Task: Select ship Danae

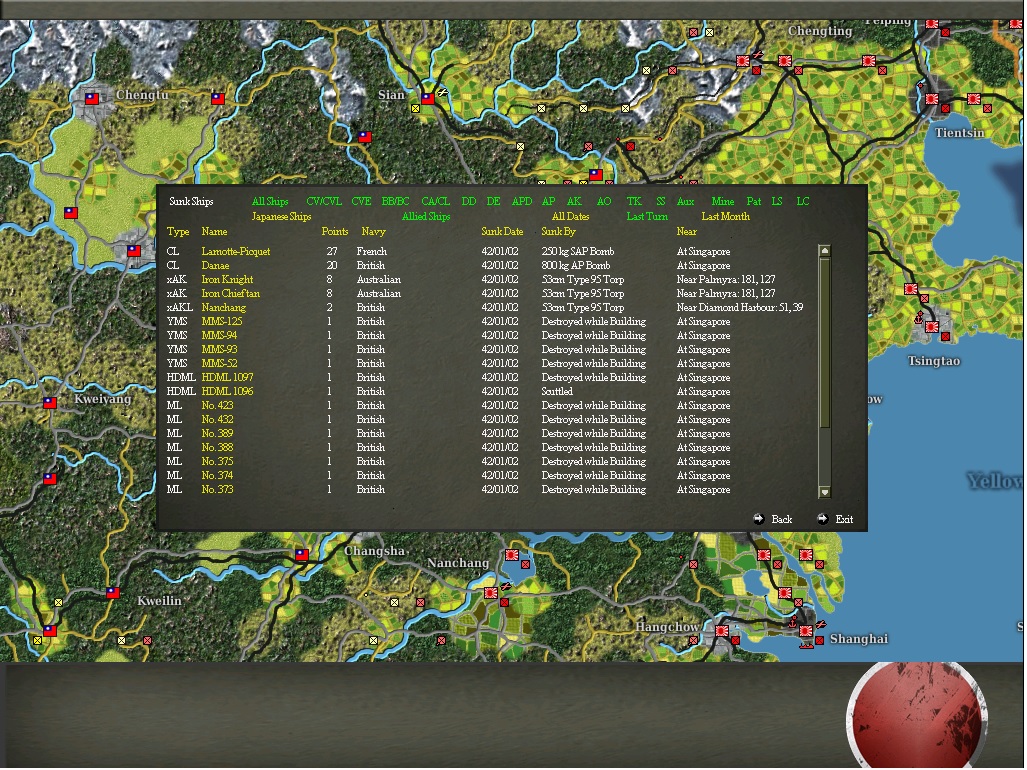Action: (x=215, y=266)
